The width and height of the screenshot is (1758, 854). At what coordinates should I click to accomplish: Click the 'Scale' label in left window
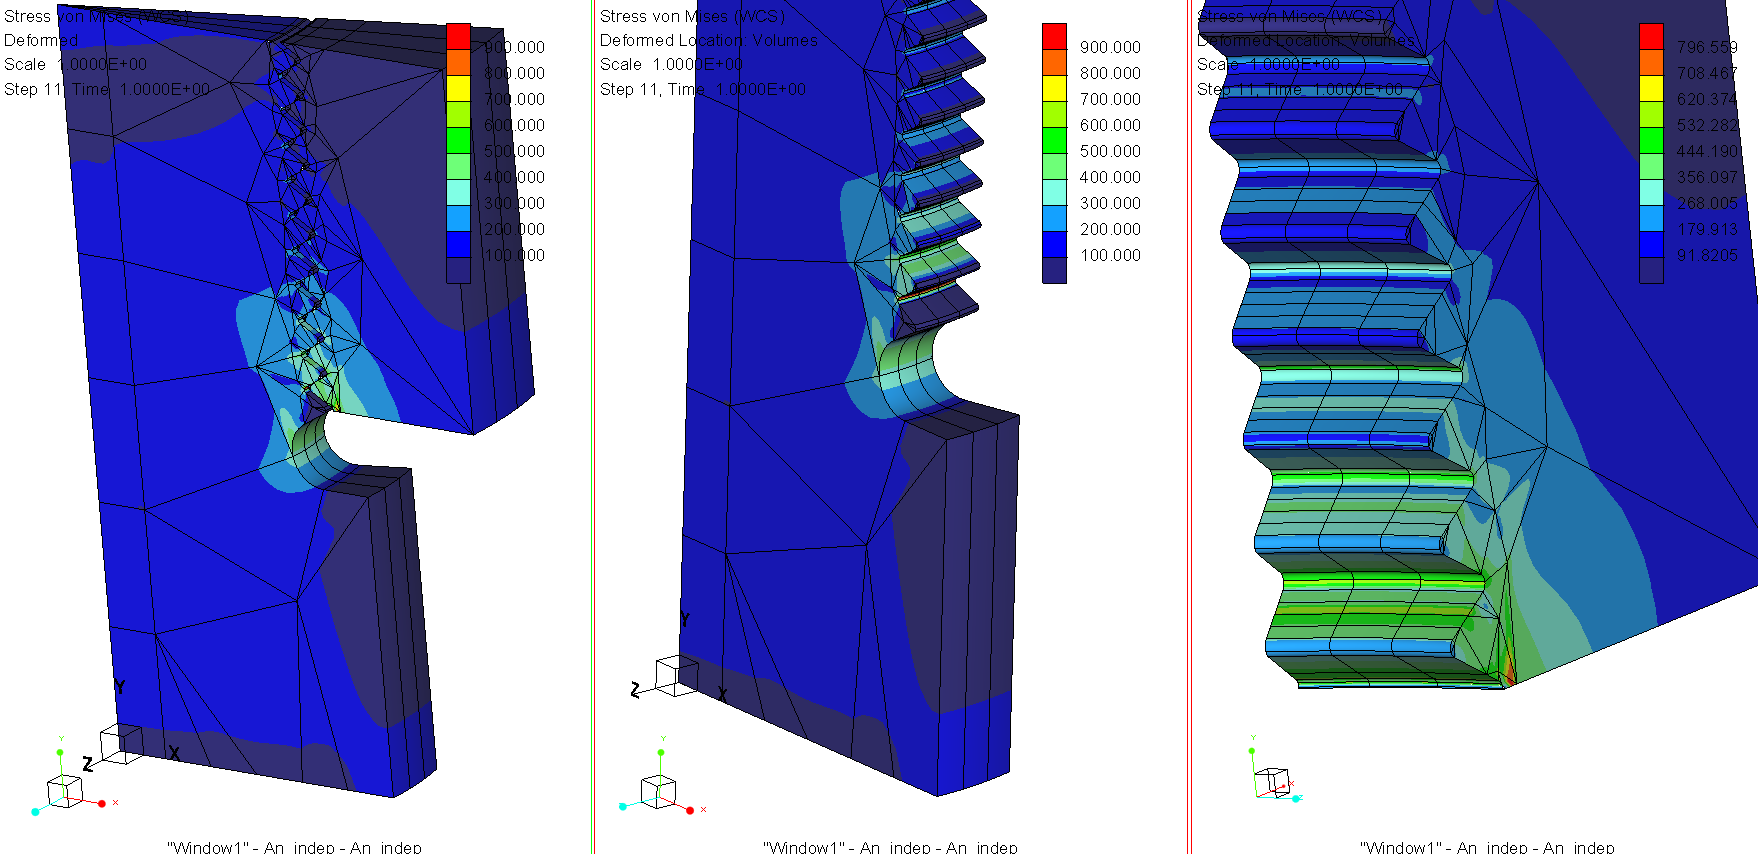tap(25, 64)
